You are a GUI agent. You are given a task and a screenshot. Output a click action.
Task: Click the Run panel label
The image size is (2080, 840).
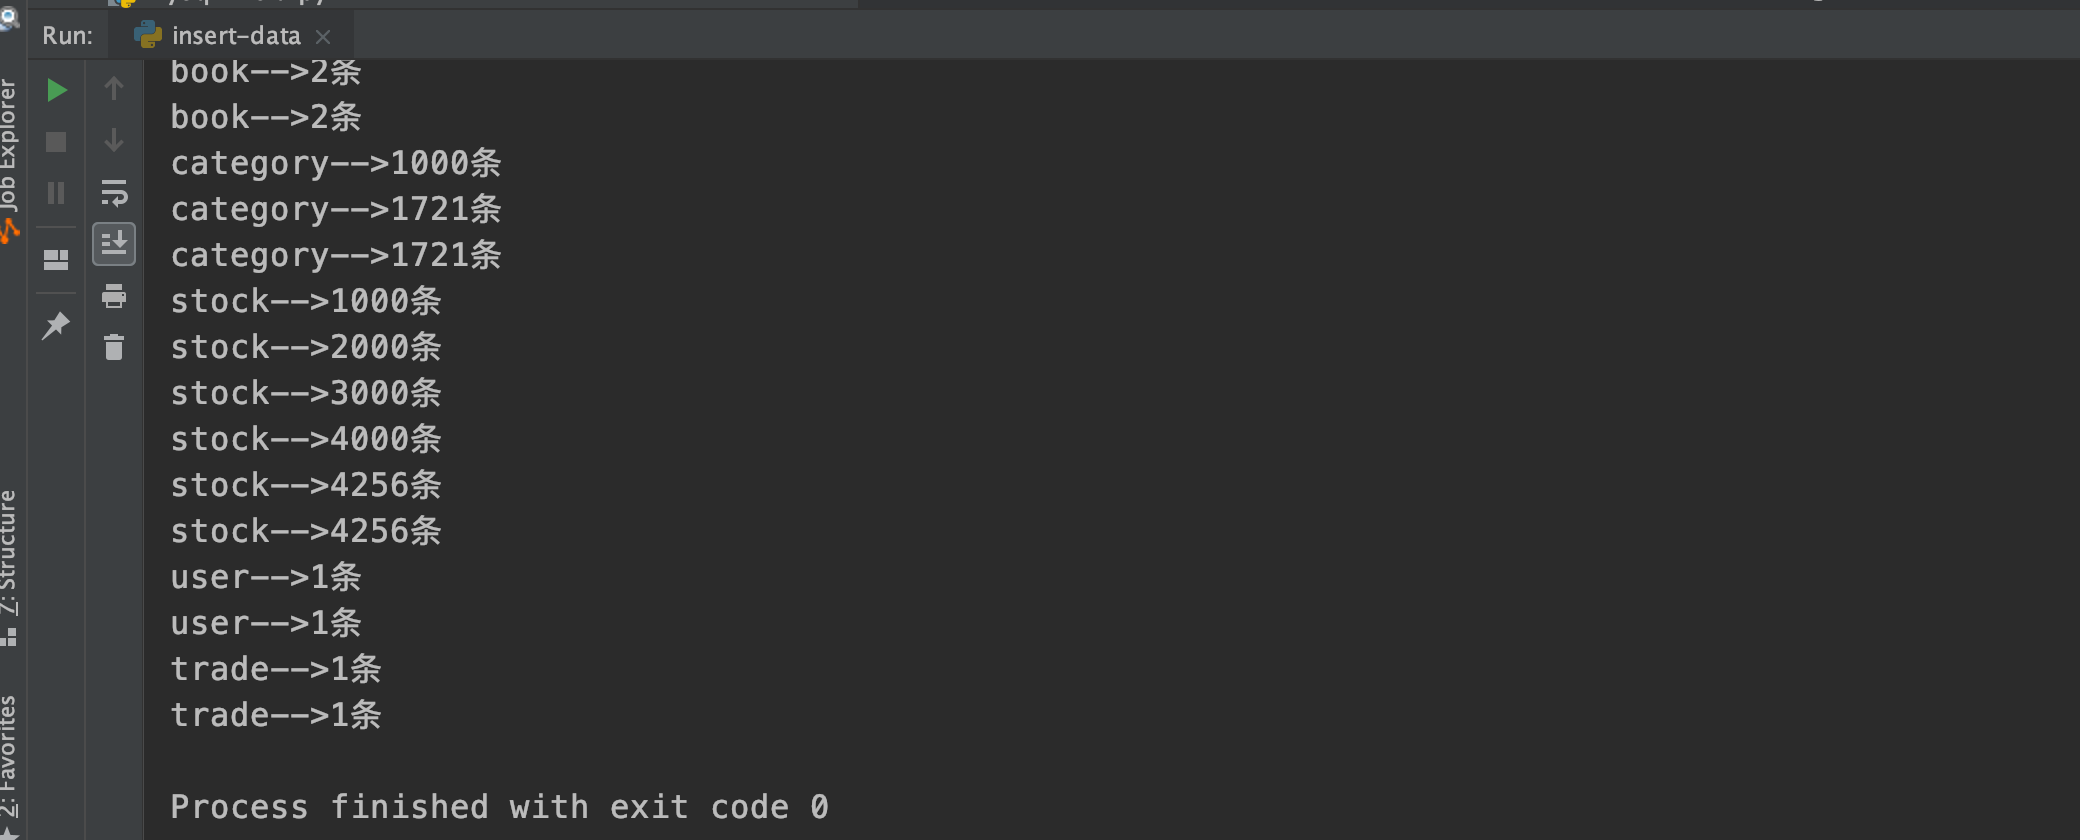click(67, 36)
